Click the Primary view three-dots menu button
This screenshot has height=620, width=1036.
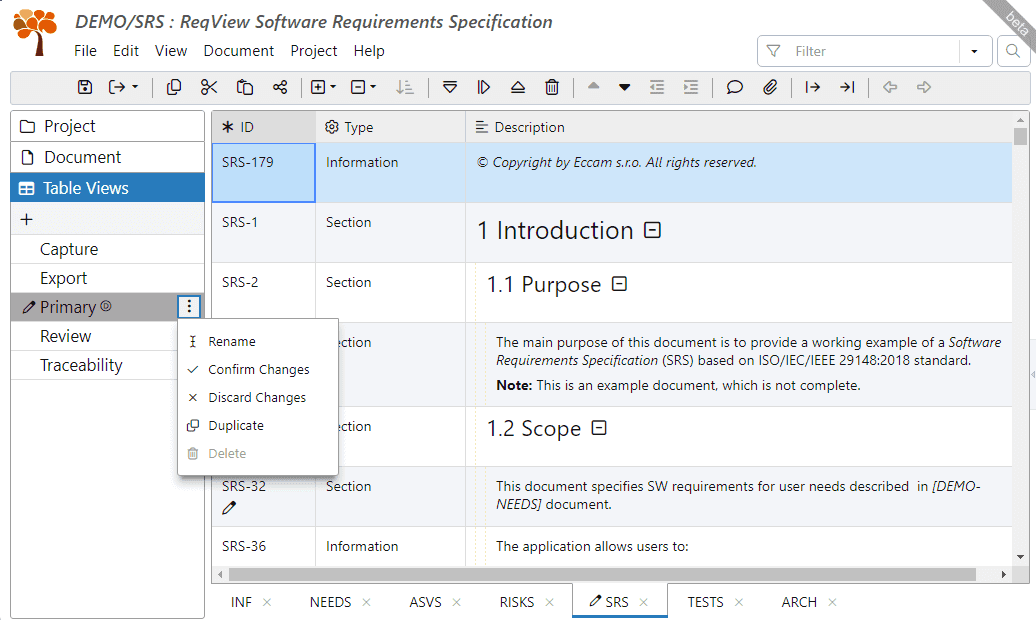point(189,306)
